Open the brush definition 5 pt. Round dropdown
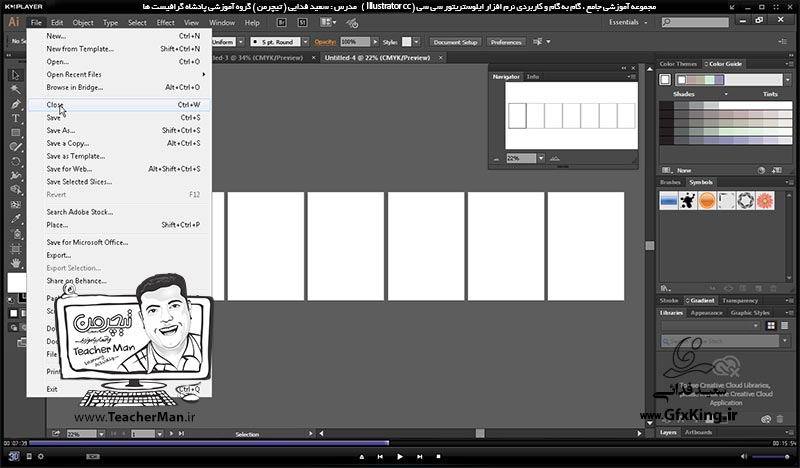This screenshot has height=468, width=800. [305, 42]
